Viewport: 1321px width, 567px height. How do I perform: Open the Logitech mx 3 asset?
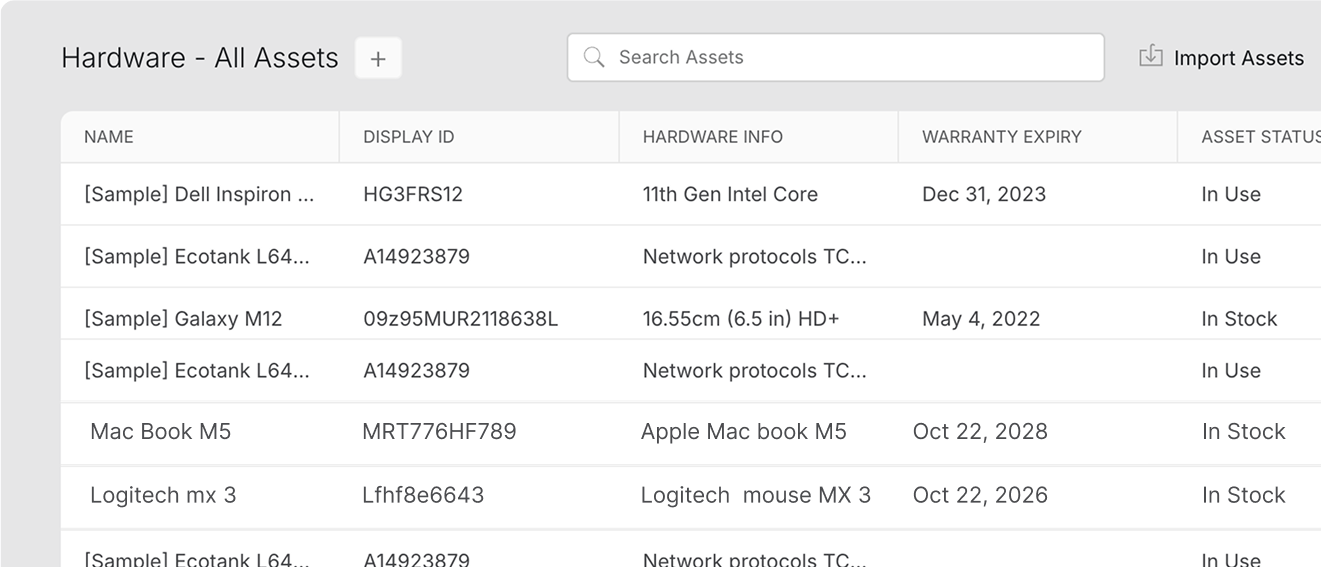(163, 495)
